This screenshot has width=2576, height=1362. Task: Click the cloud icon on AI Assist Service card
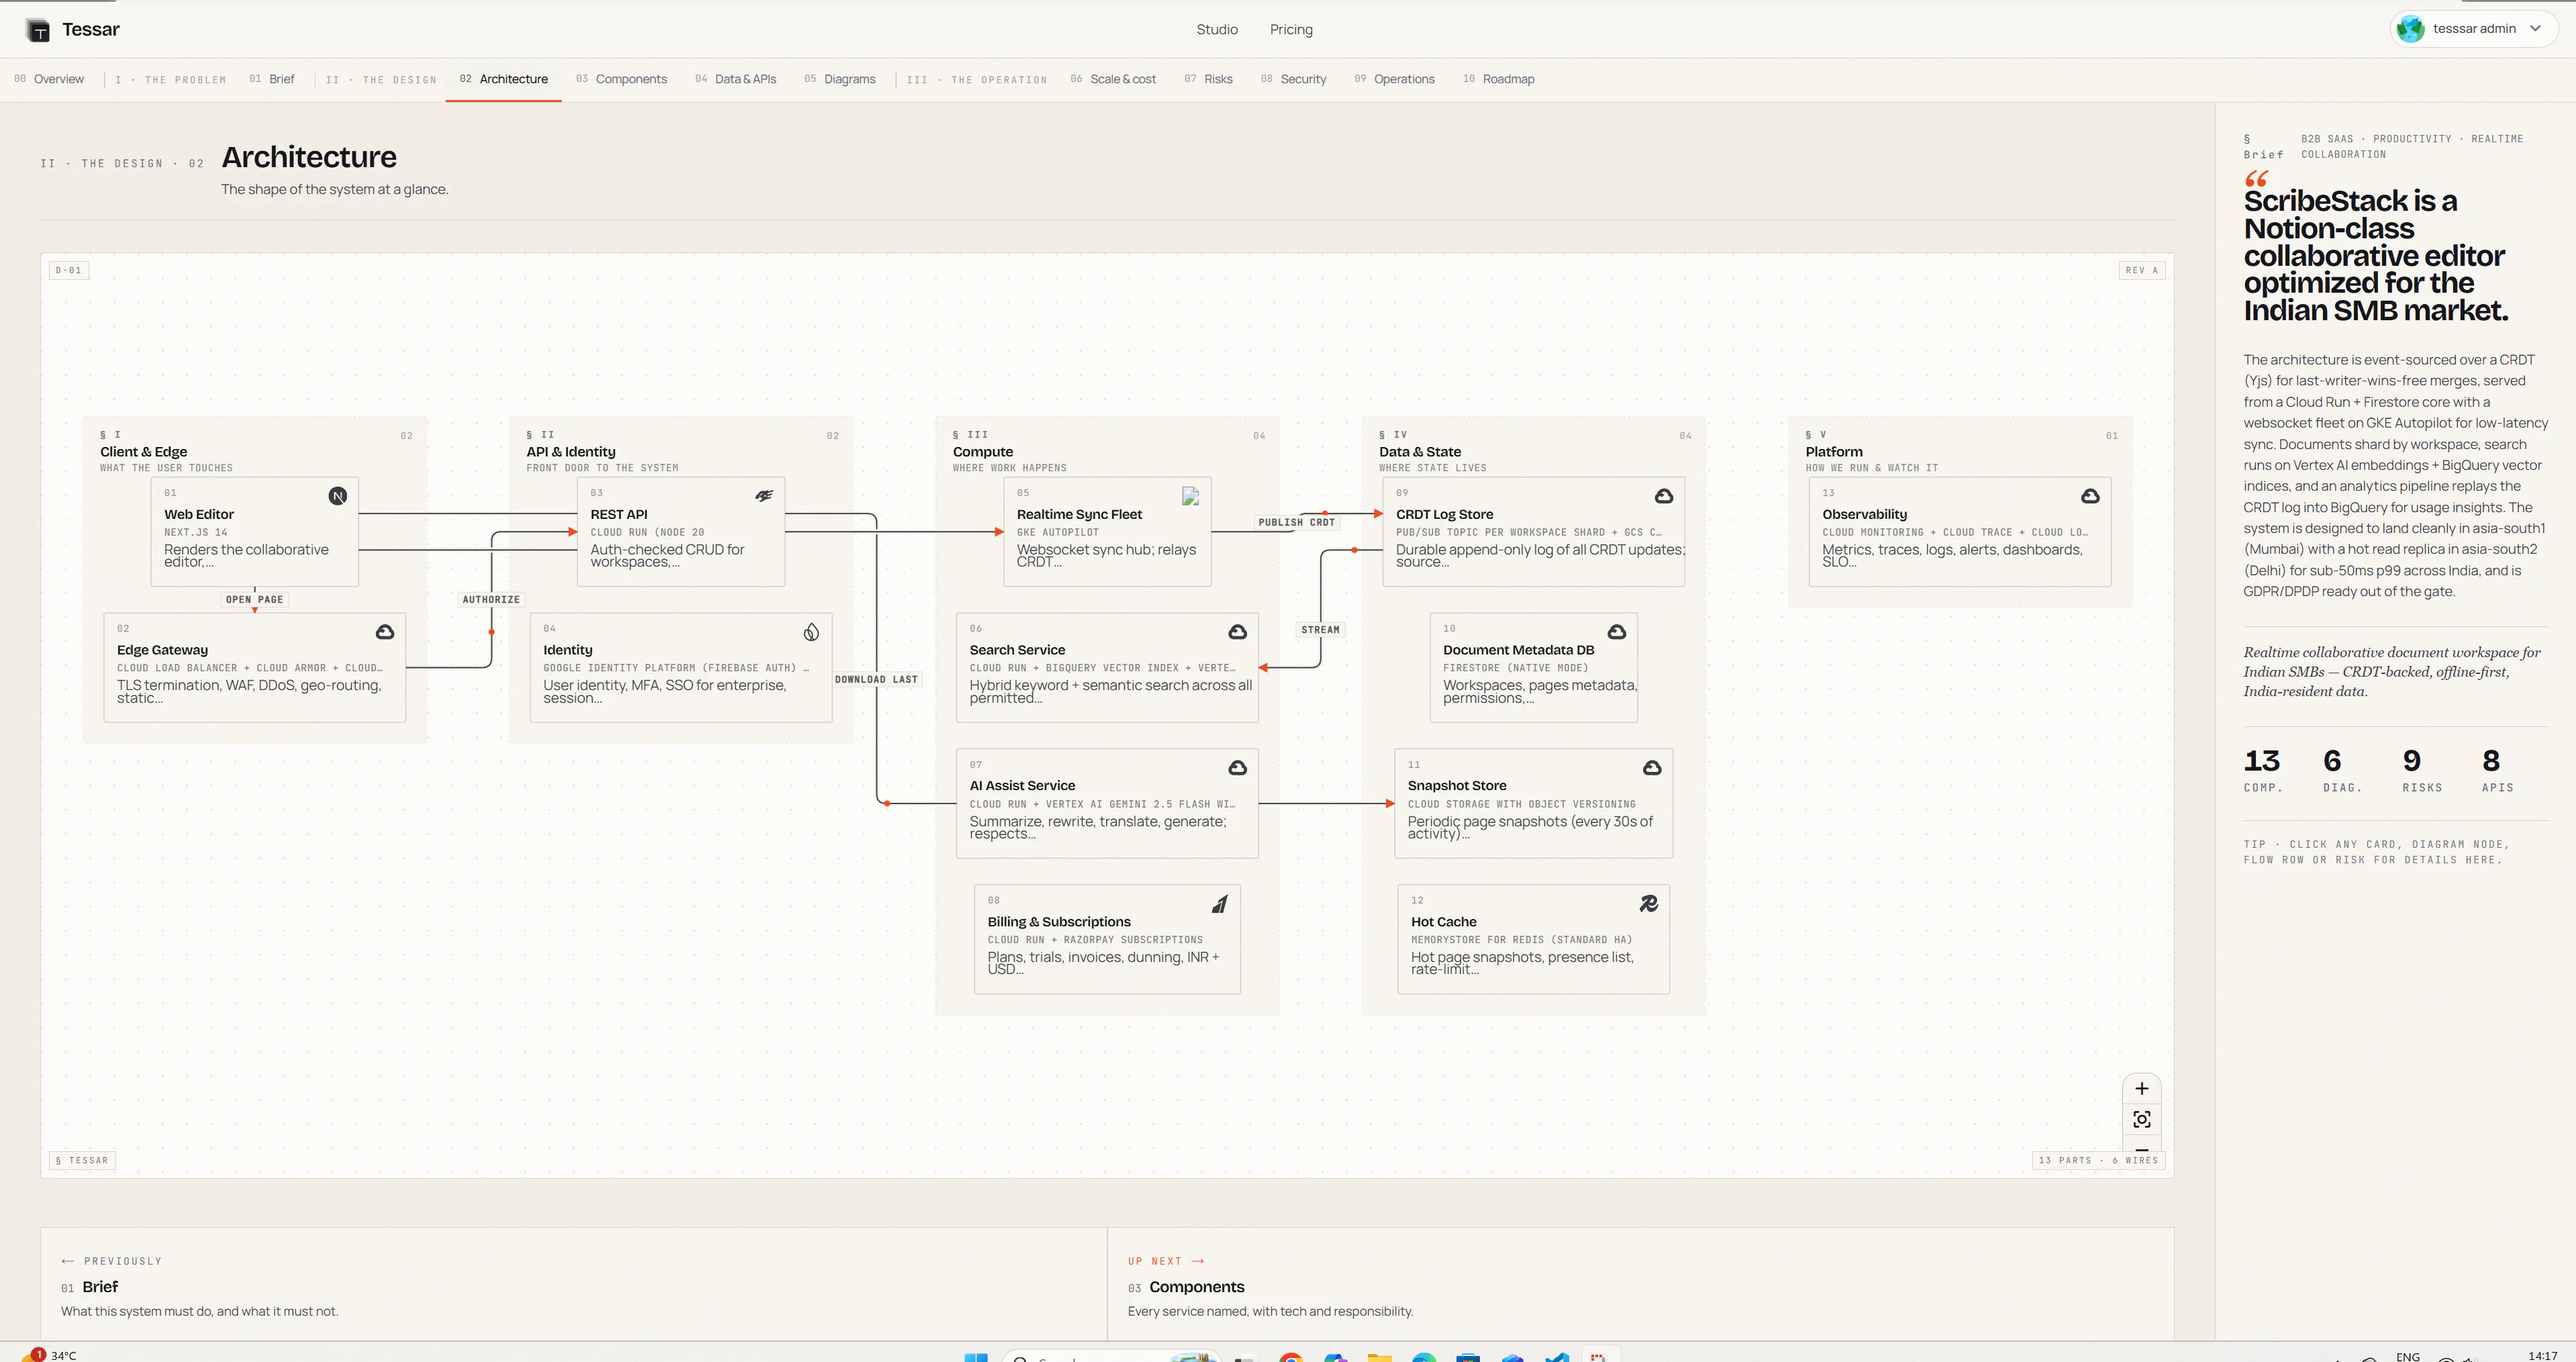[x=1237, y=768]
